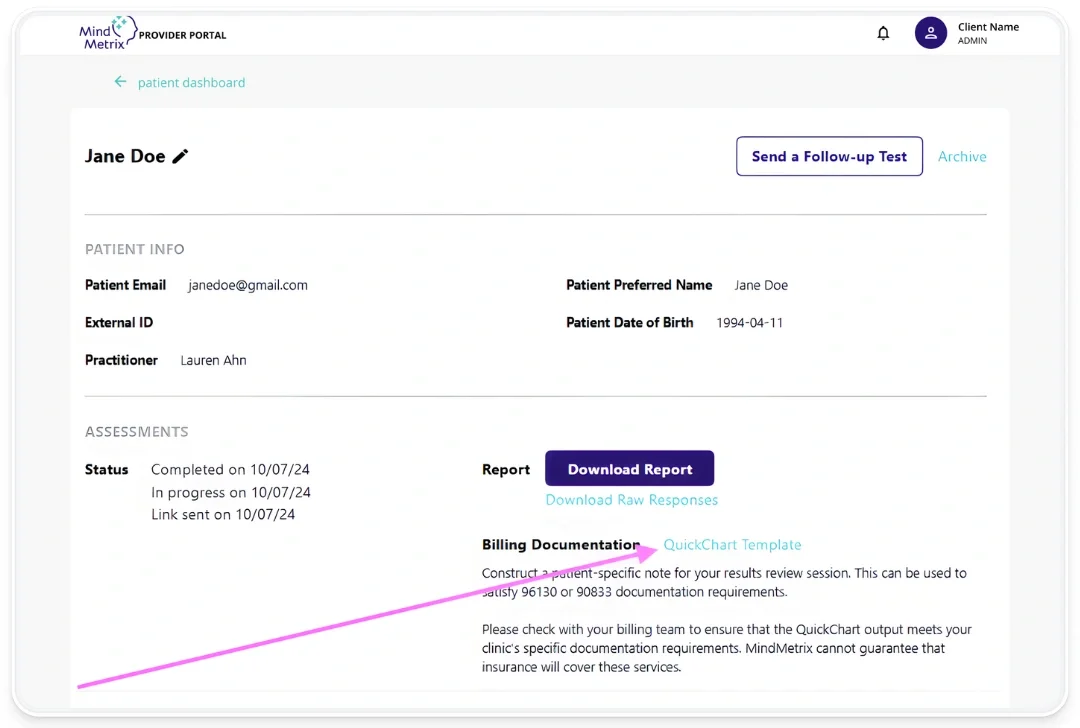
Task: Open the notifications bell
Action: pos(883,33)
